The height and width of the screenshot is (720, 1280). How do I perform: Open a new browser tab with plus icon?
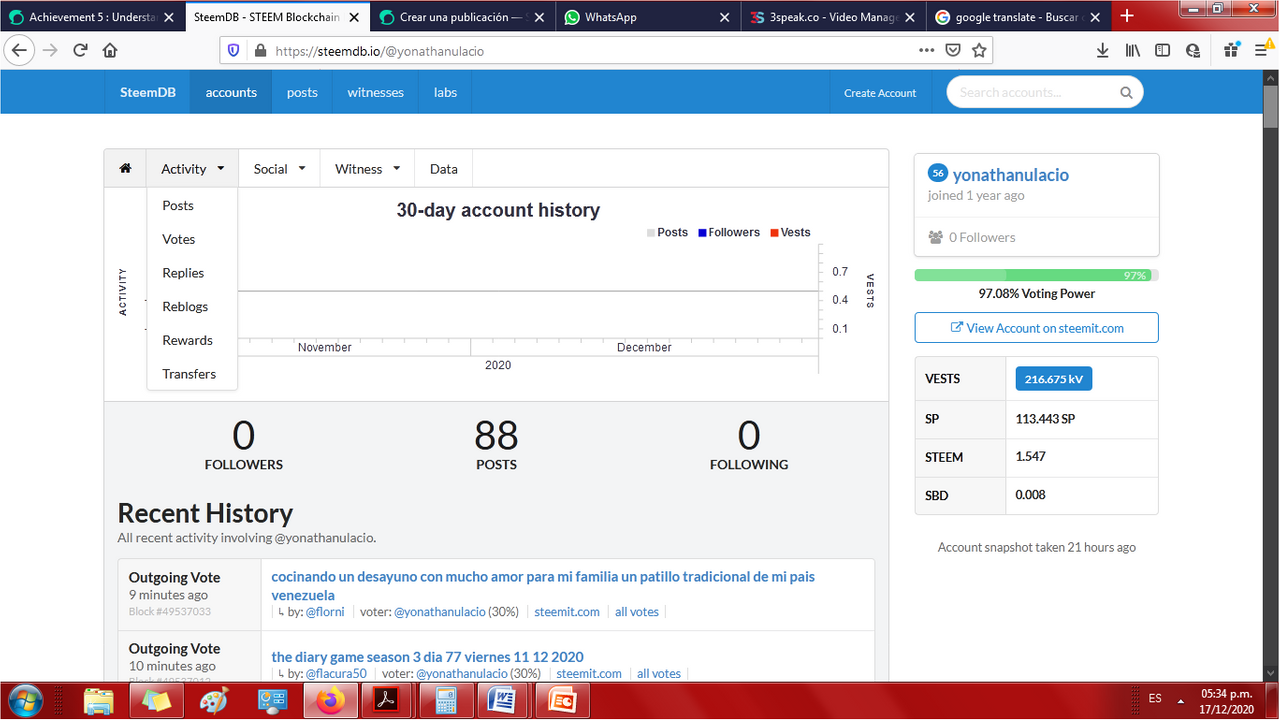[1127, 16]
